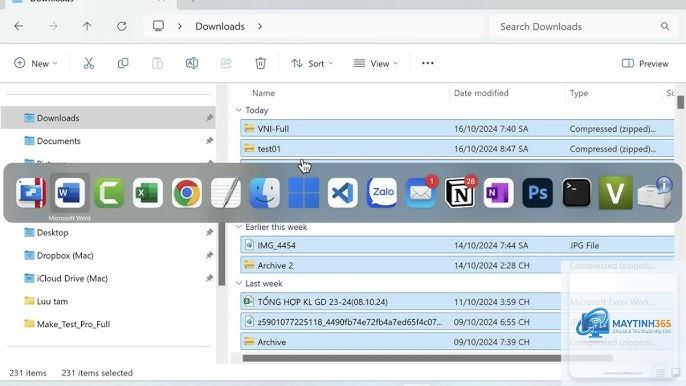Switch to Photoshop in app switcher
This screenshot has width=686, height=386.
(x=538, y=193)
